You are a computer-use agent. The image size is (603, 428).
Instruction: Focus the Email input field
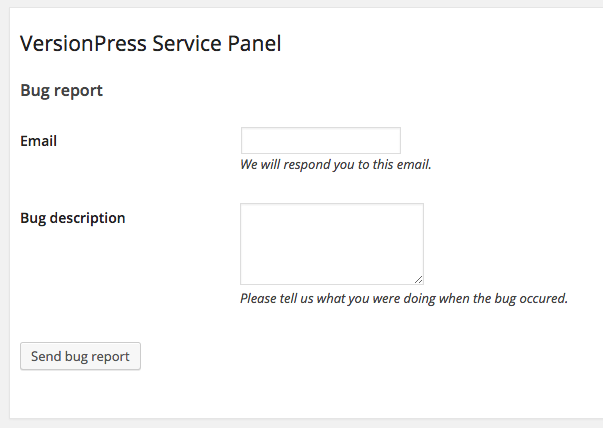pyautogui.click(x=320, y=140)
